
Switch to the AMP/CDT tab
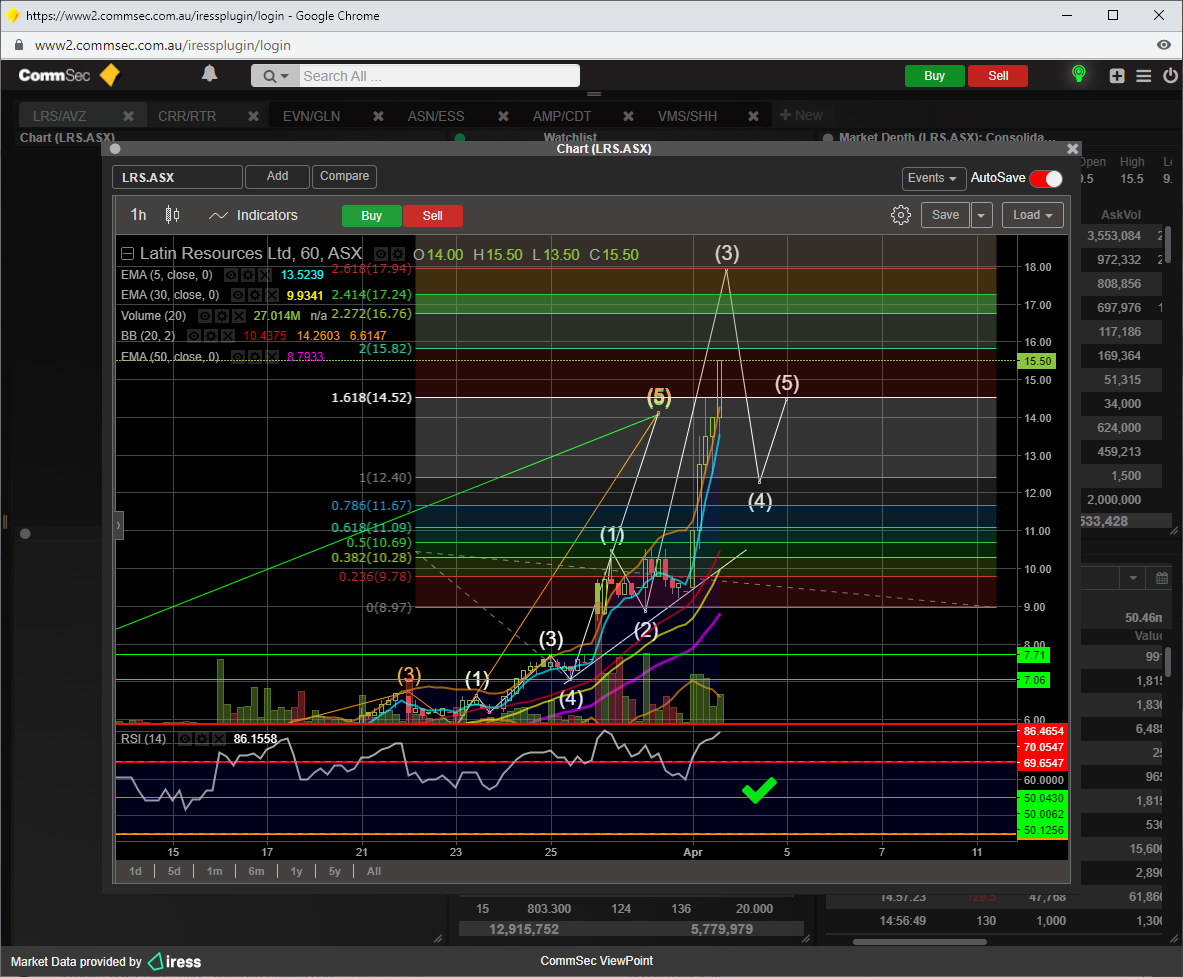[x=562, y=116]
